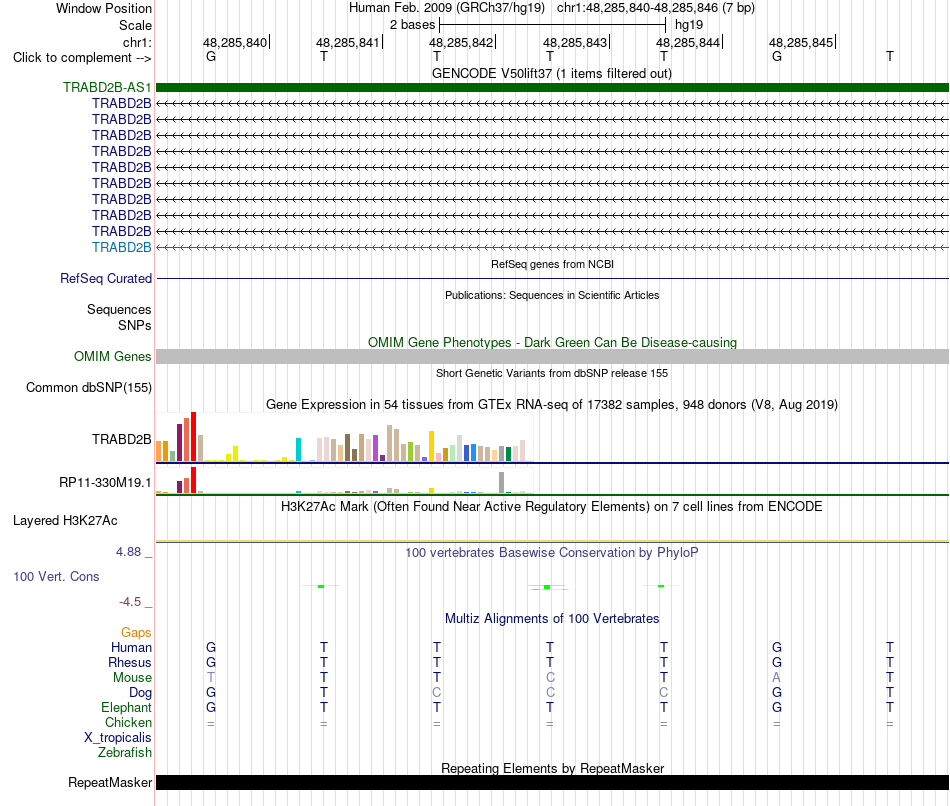950x806 pixels.
Task: Click the '2 bases' scale bar label
Action: pos(412,25)
